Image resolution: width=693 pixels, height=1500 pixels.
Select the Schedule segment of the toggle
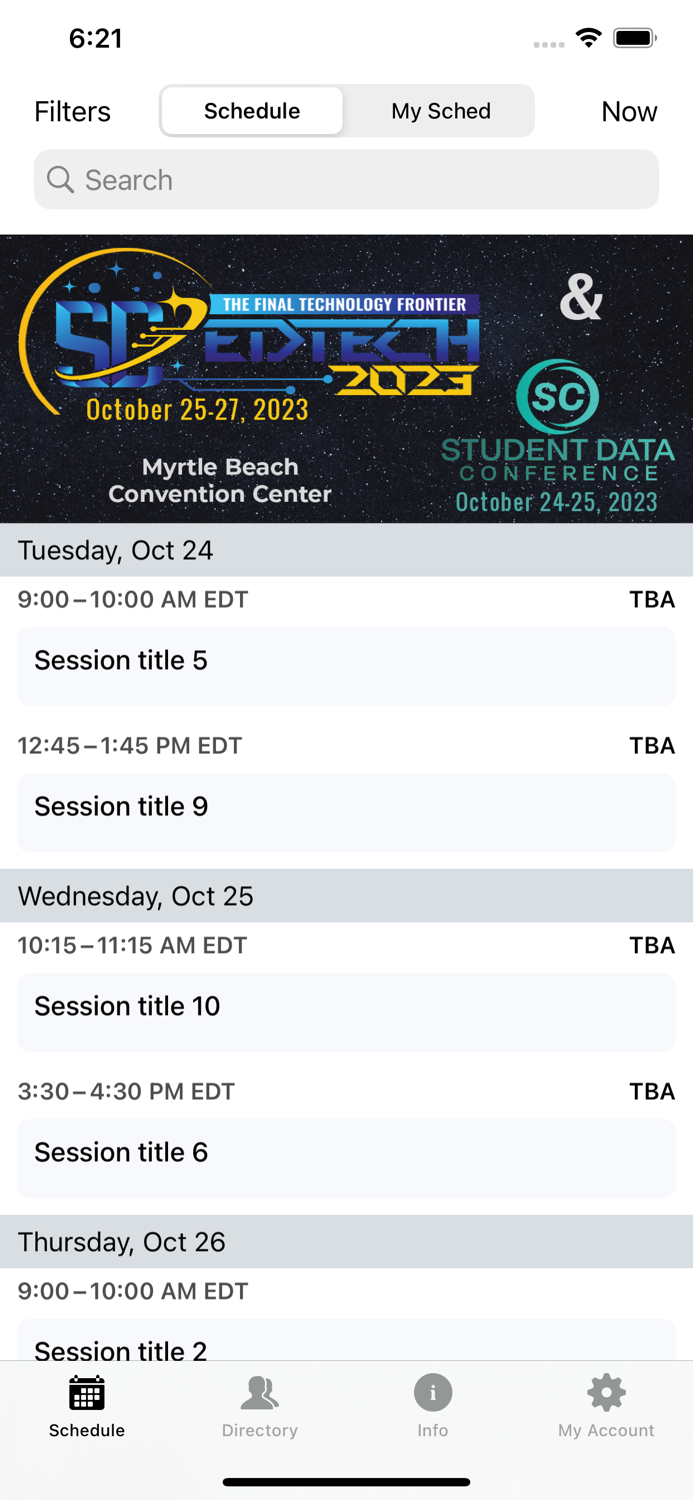[x=252, y=111]
